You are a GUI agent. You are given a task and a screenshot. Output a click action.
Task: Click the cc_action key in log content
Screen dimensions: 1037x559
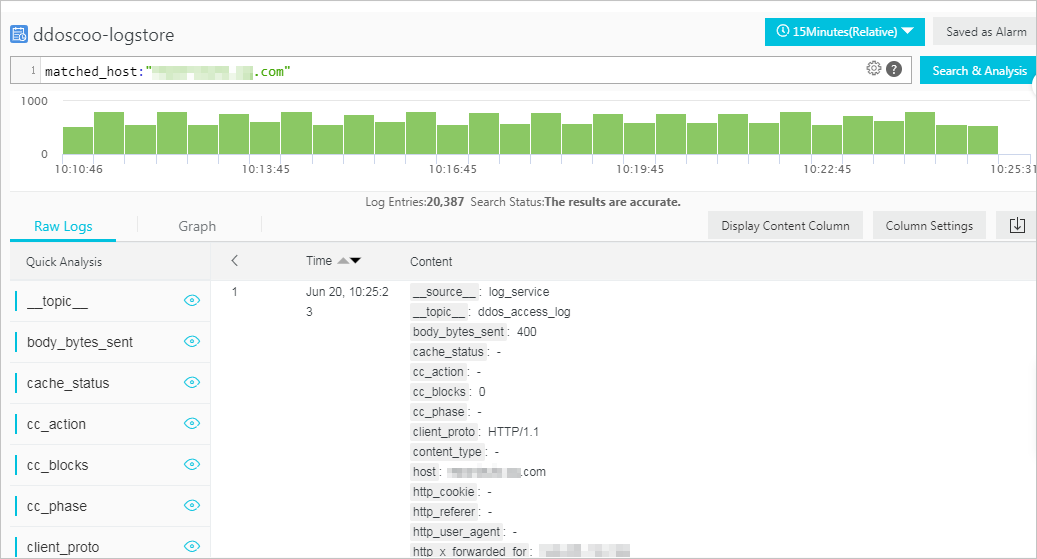click(438, 372)
